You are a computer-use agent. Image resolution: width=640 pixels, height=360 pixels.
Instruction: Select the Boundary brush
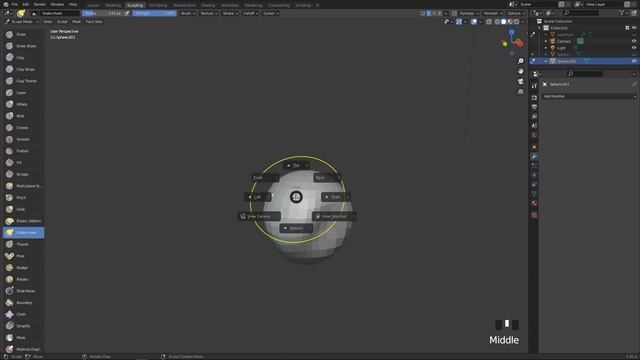[23, 303]
